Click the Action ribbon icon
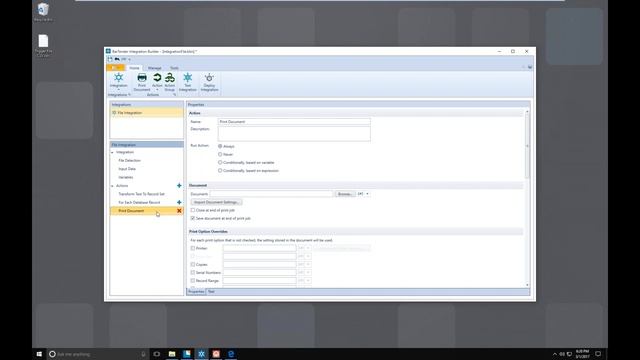 [x=157, y=78]
